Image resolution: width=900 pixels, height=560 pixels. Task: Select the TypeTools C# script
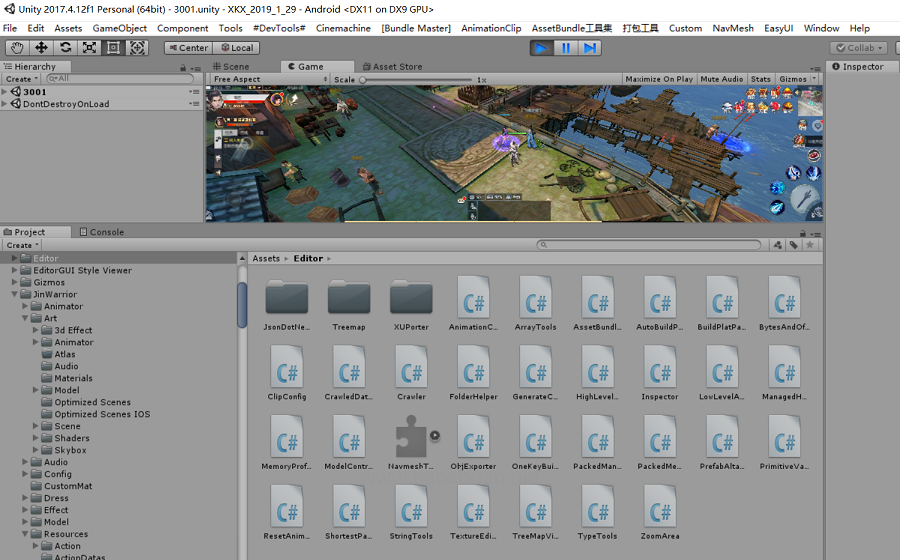pyautogui.click(x=598, y=507)
